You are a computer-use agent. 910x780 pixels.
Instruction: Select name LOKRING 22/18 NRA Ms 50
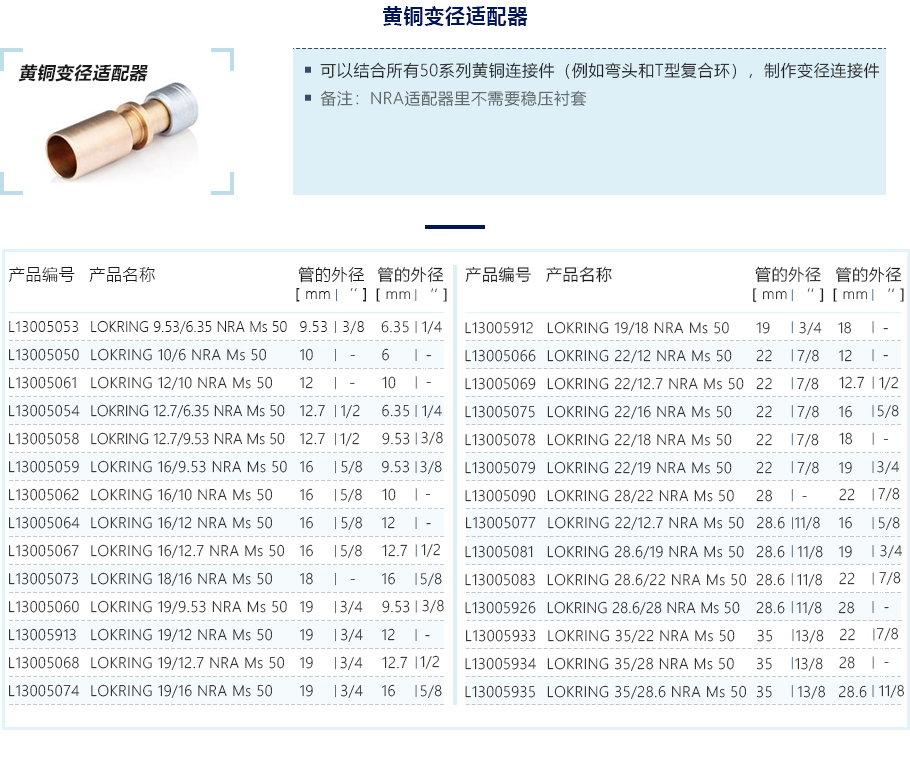639,440
